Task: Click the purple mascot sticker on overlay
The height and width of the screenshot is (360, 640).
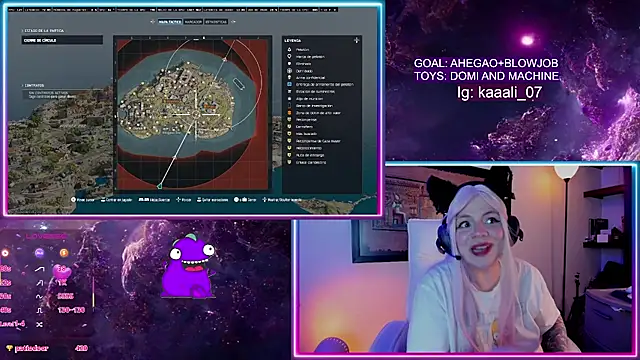Action: pyautogui.click(x=189, y=266)
